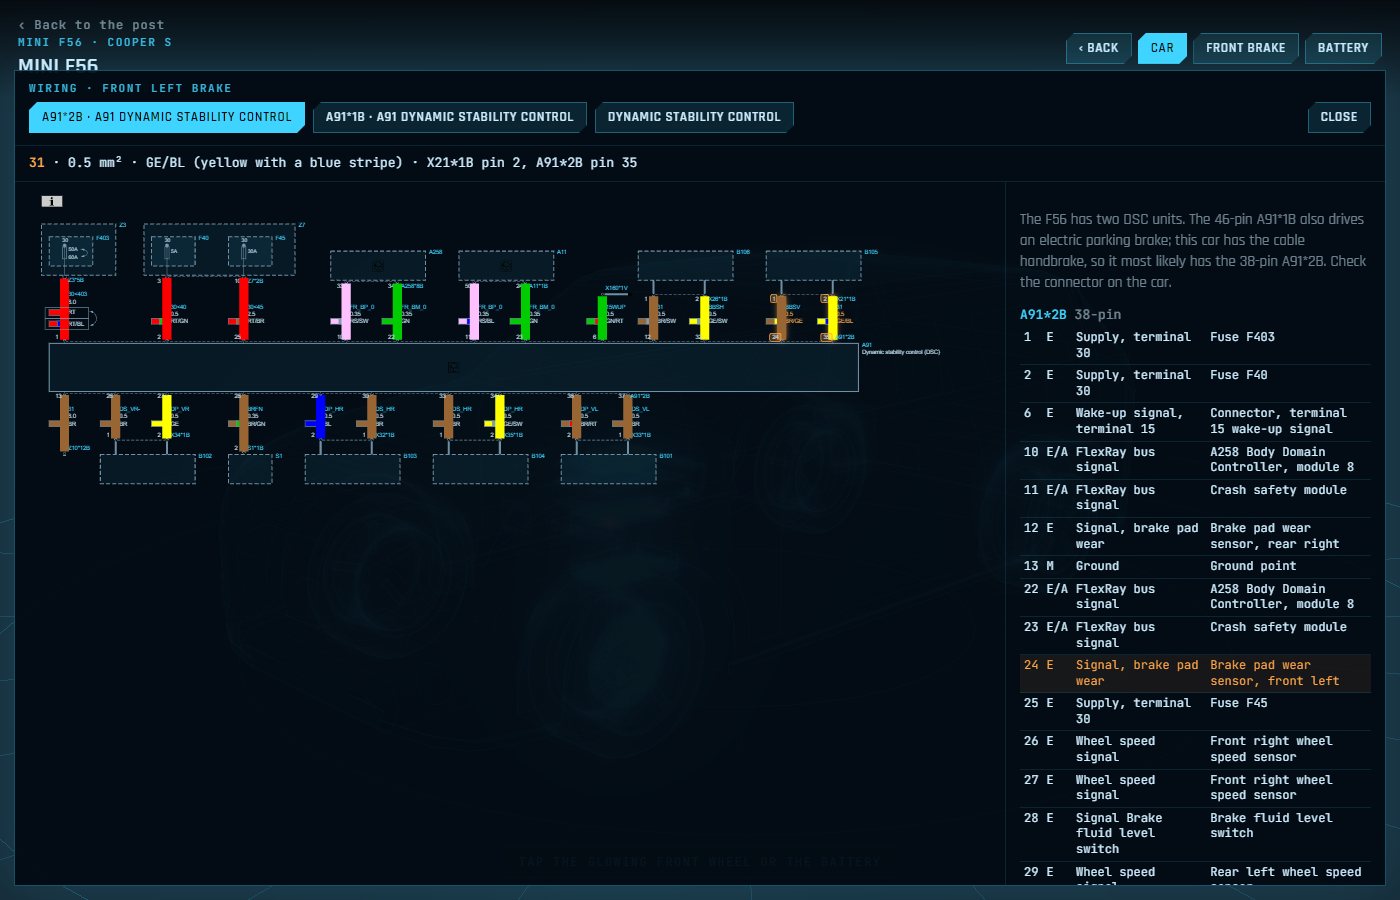
Task: Select pin 6 wake-up signal row
Action: [1195, 421]
